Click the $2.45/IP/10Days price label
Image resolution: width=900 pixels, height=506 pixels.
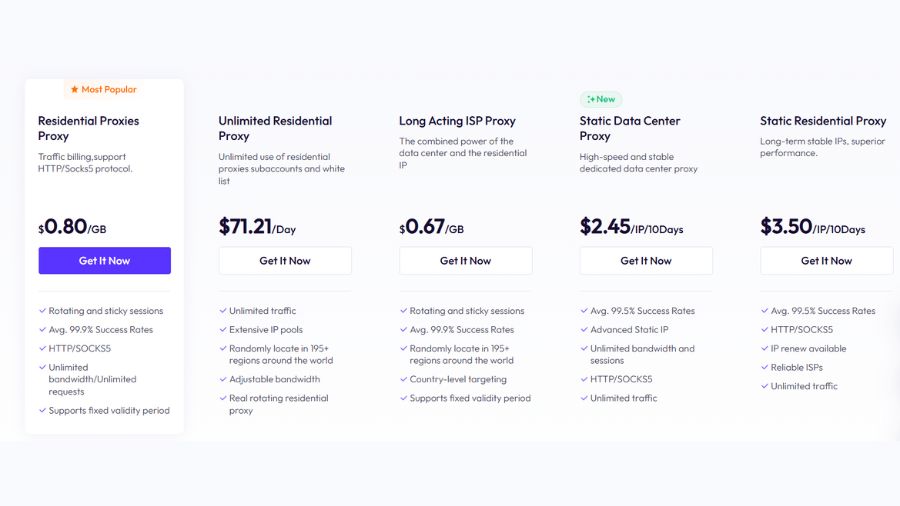click(x=631, y=227)
